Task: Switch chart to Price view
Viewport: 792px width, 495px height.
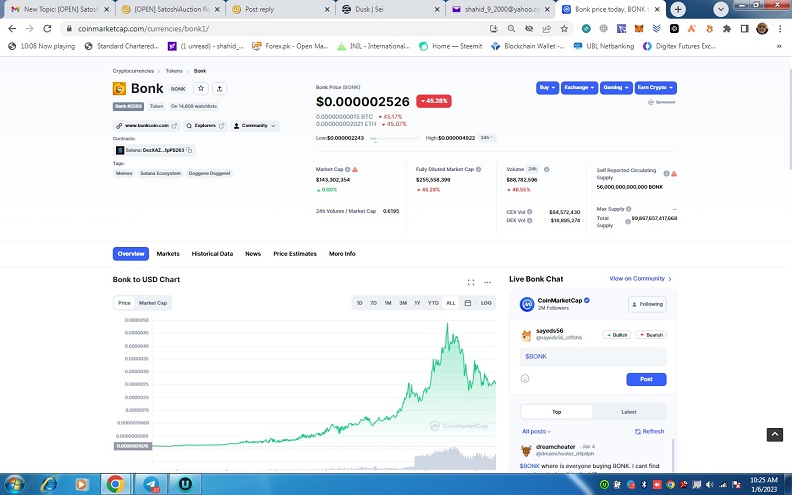Action: 124,303
